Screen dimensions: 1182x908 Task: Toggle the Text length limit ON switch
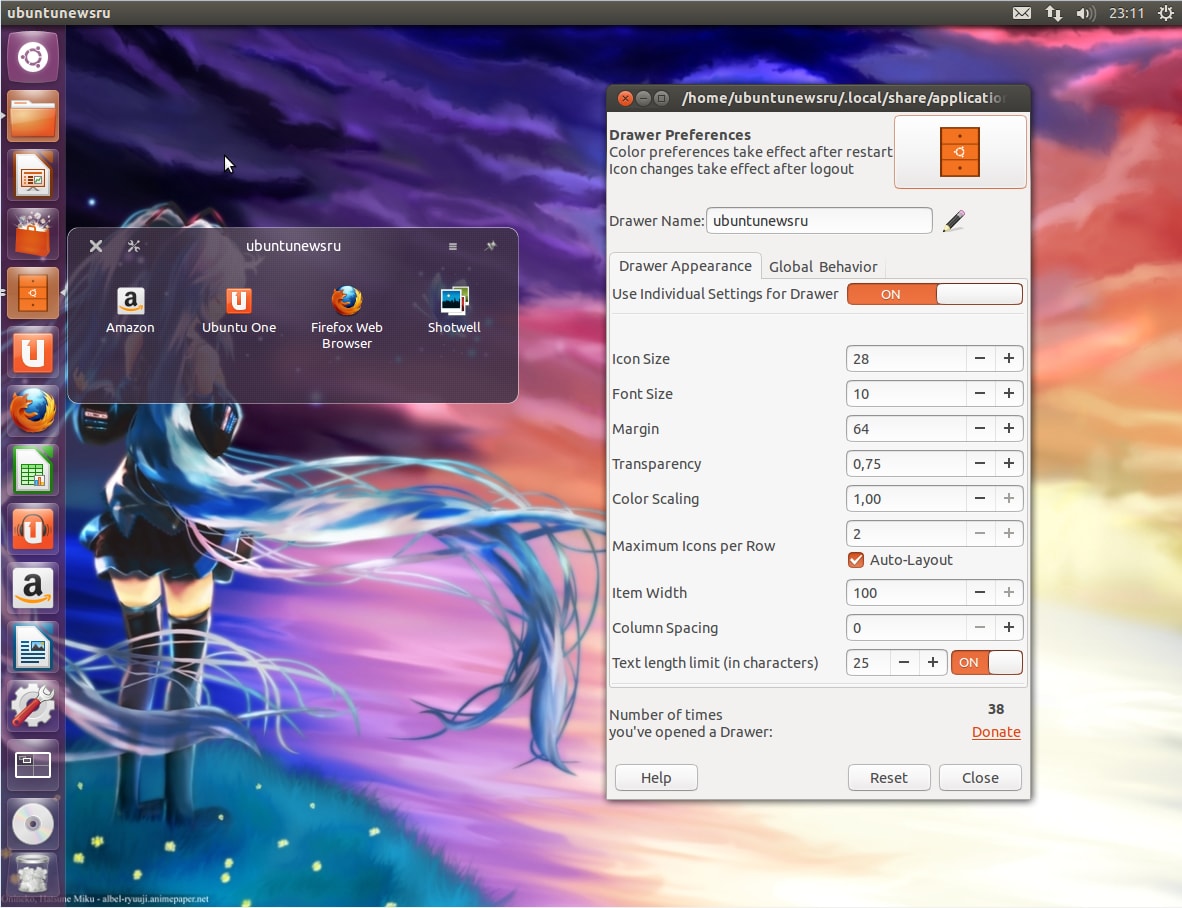(x=987, y=662)
